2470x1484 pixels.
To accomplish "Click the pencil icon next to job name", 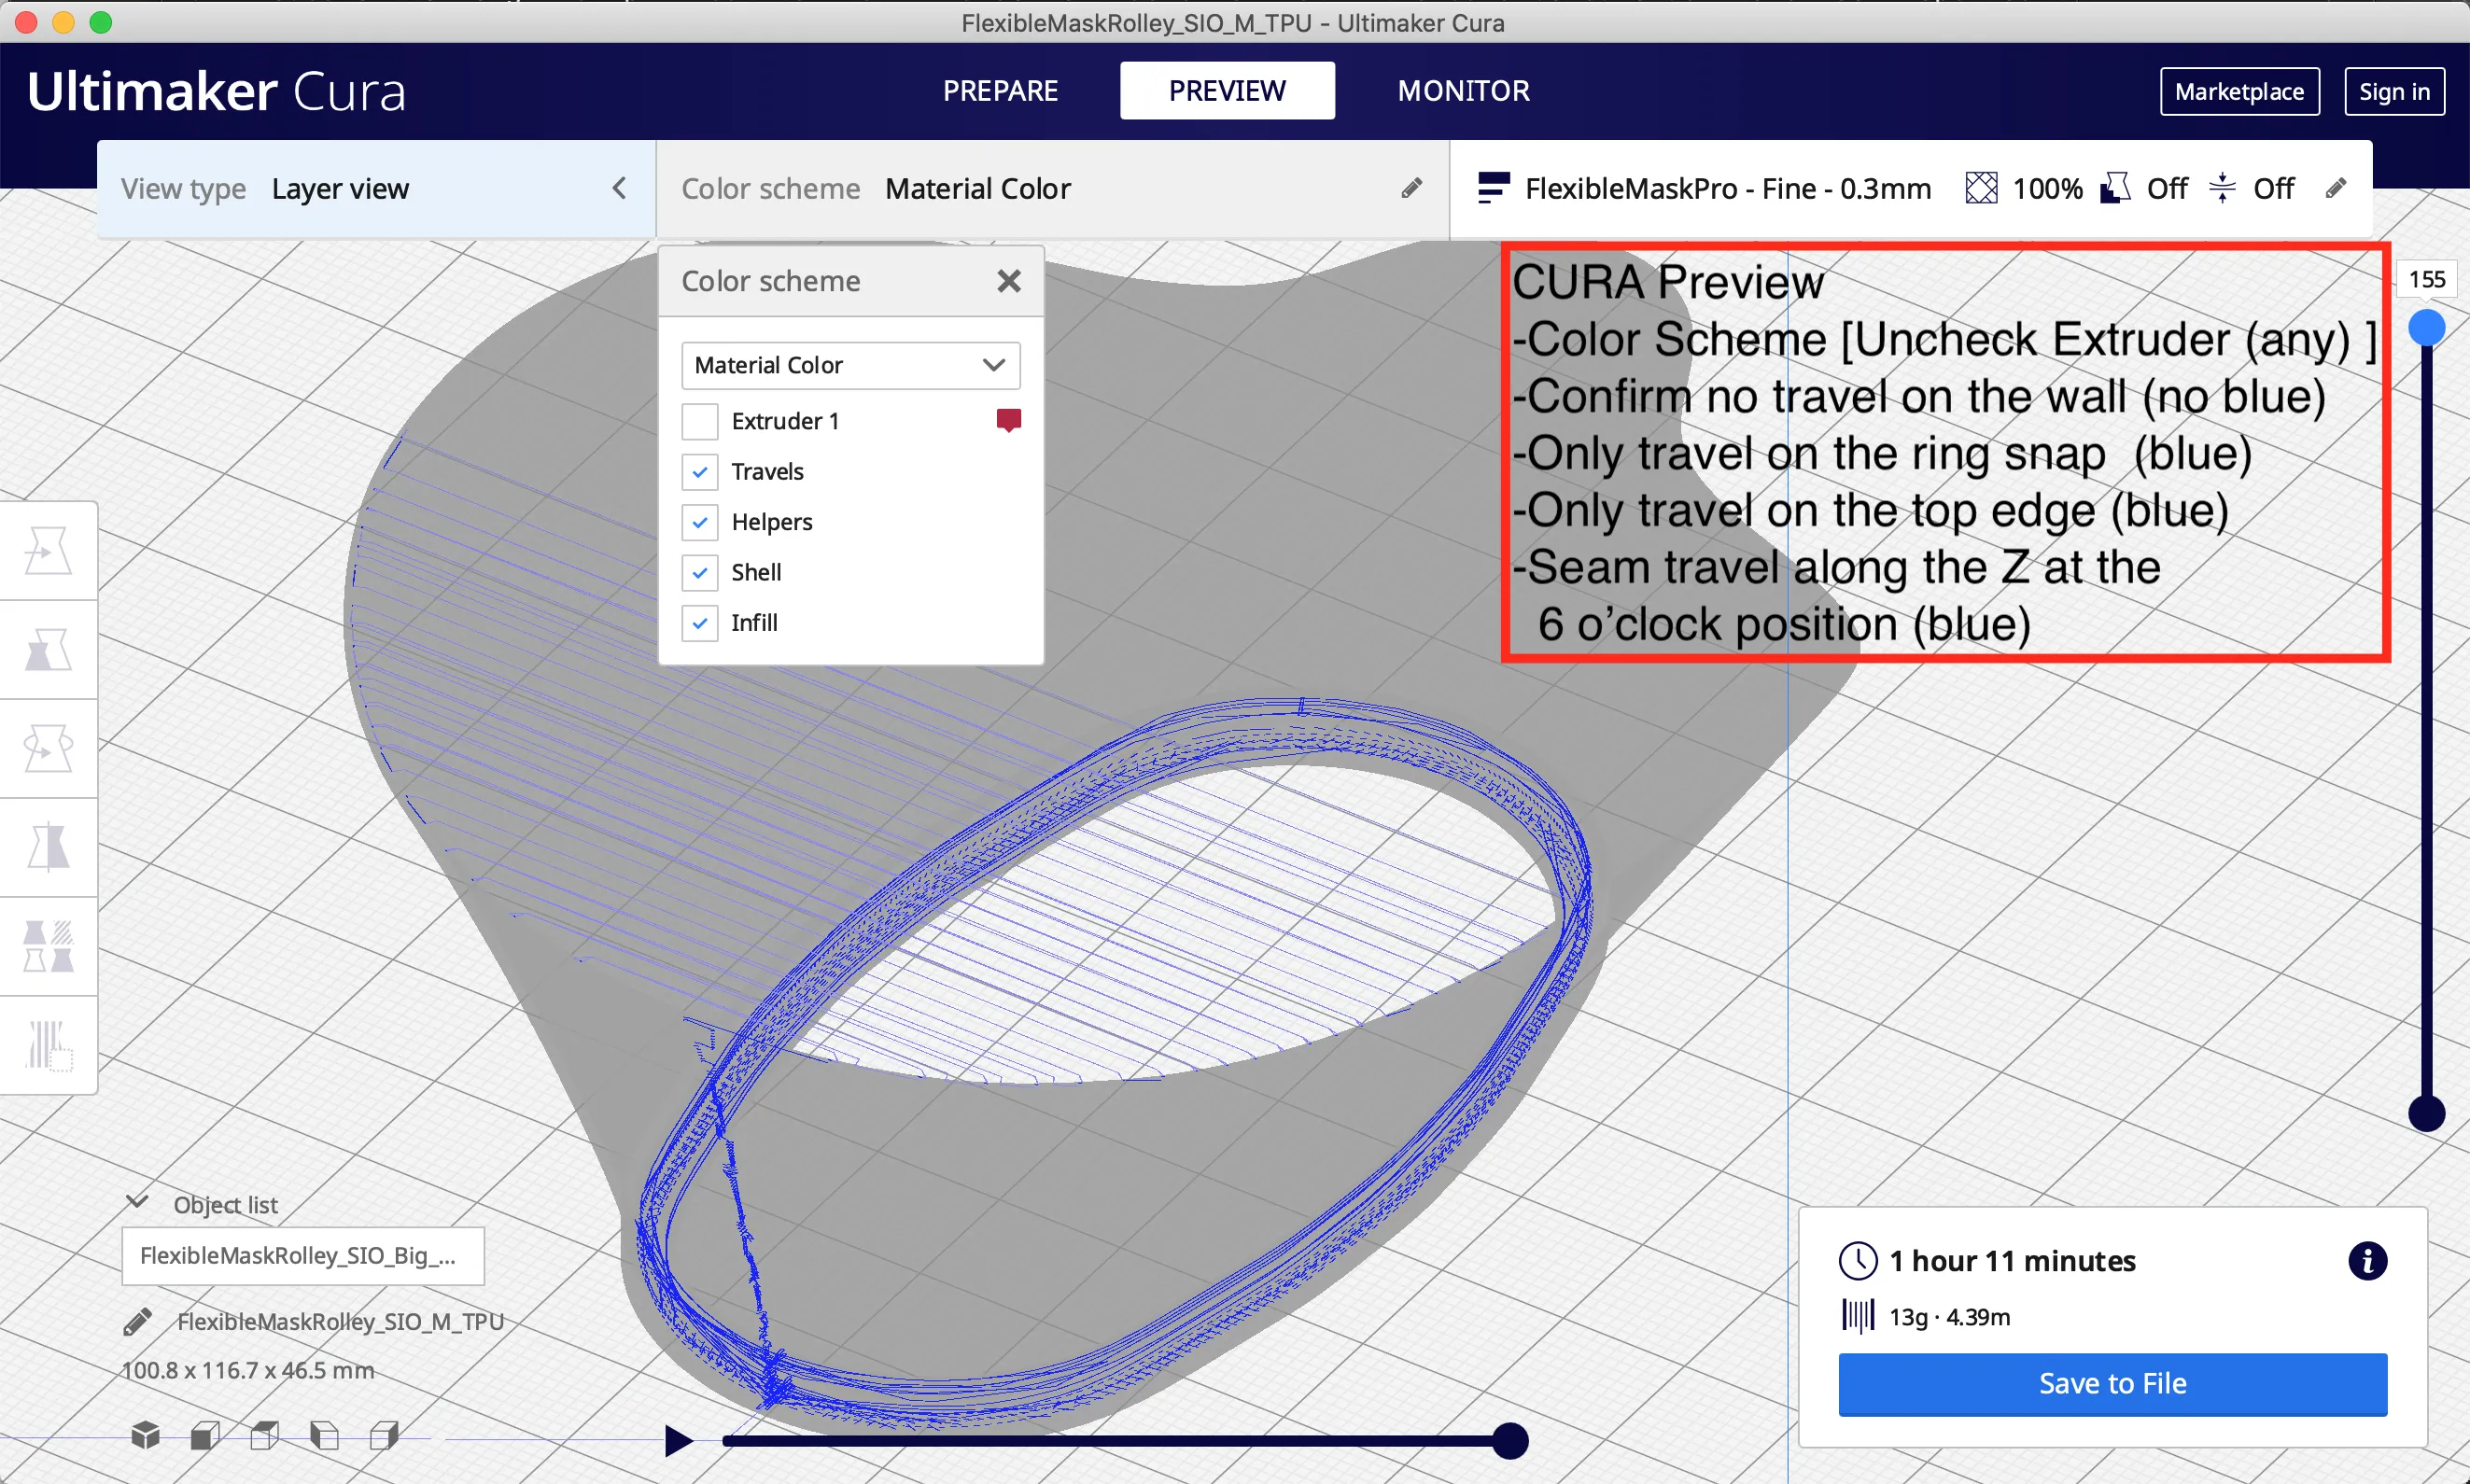I will pyautogui.click(x=138, y=1322).
